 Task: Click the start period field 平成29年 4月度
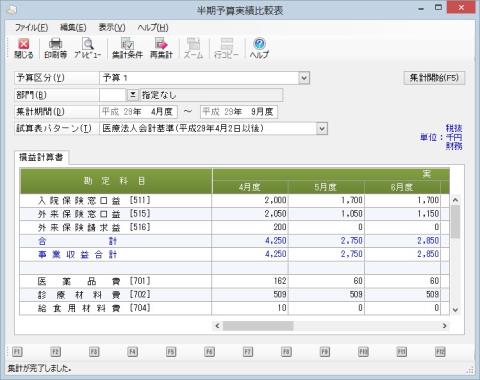[138, 112]
